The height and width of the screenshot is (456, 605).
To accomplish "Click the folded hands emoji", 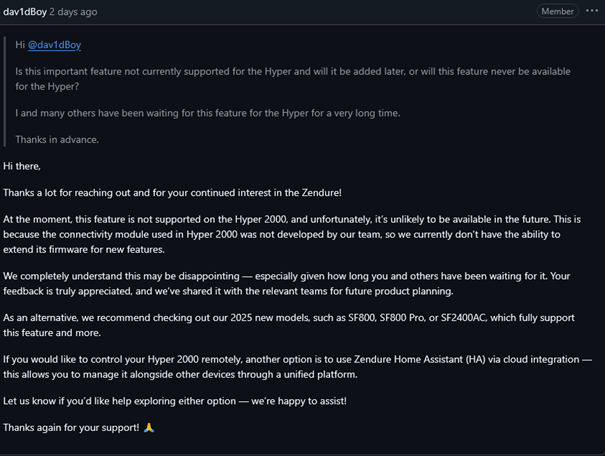I will pos(149,427).
